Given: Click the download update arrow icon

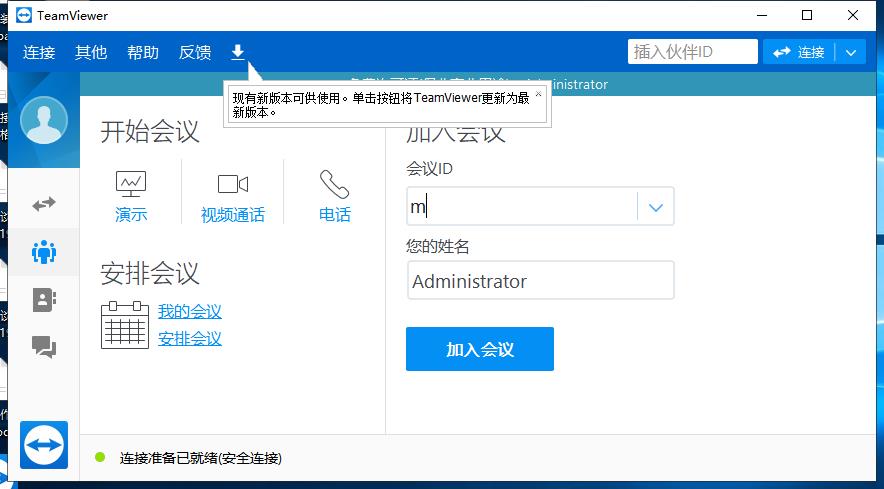Looking at the screenshot, I should [238, 52].
